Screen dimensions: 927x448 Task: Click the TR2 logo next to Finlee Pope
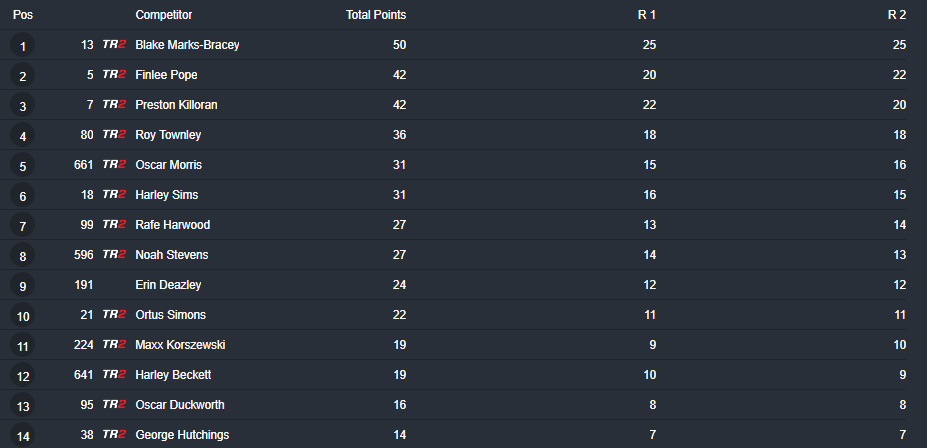pyautogui.click(x=114, y=75)
